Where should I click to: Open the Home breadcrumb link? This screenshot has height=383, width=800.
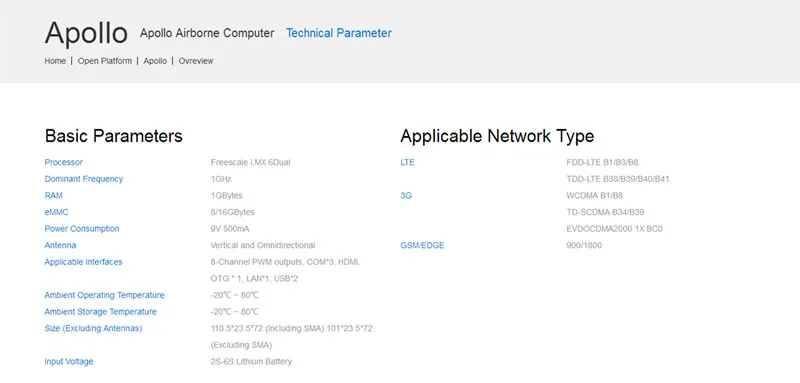pos(55,61)
